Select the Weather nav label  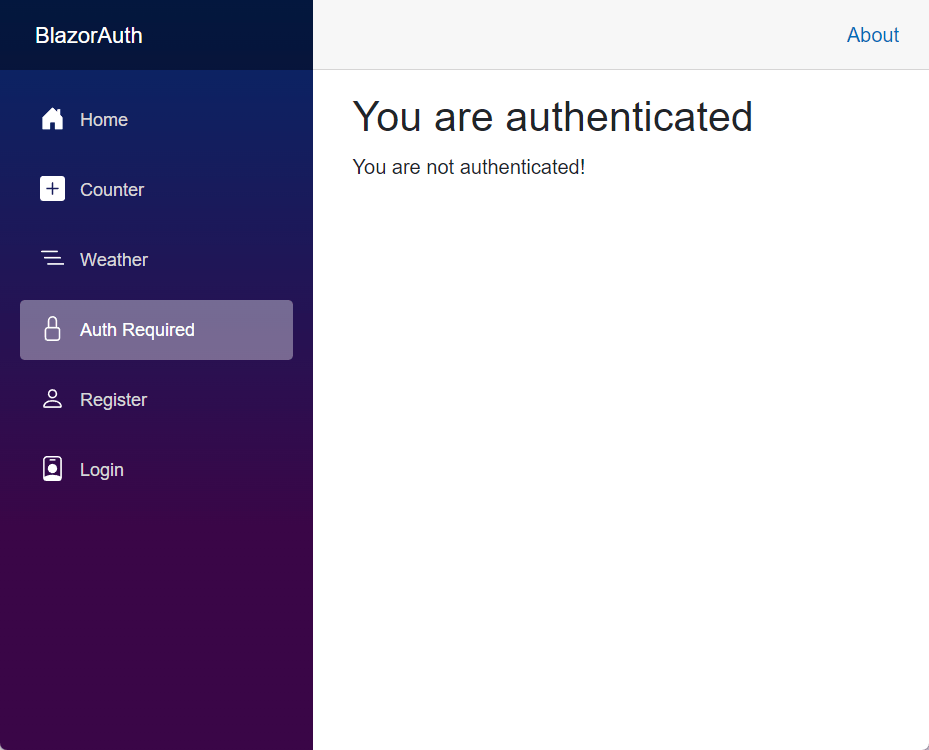114,259
